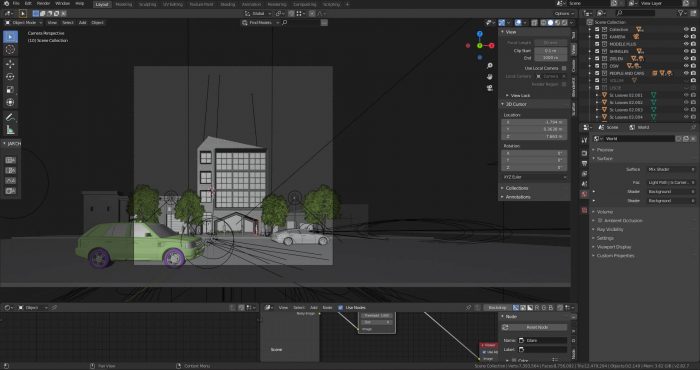700x370 pixels.
Task: Open the Surface Mix Shader dropdown
Action: 671,170
